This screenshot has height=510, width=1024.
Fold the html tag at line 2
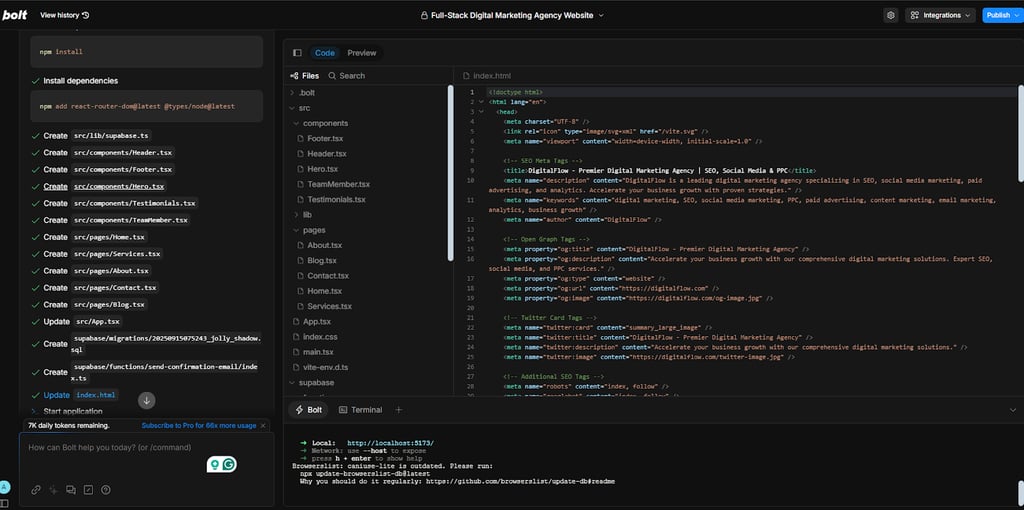481,102
